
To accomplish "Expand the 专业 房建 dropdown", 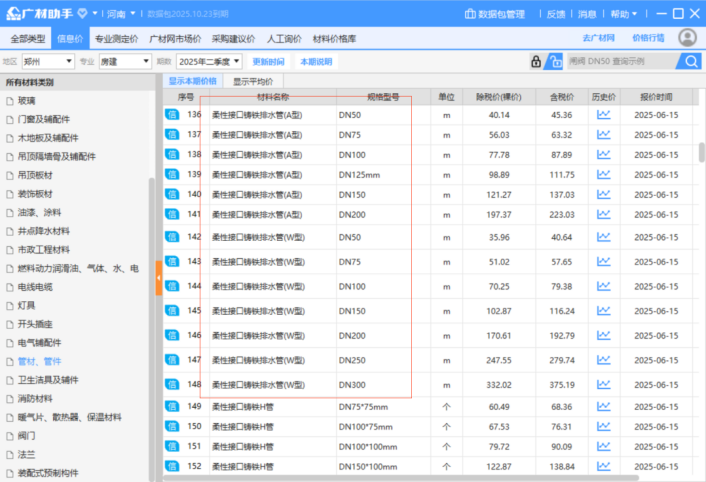I will click(125, 62).
